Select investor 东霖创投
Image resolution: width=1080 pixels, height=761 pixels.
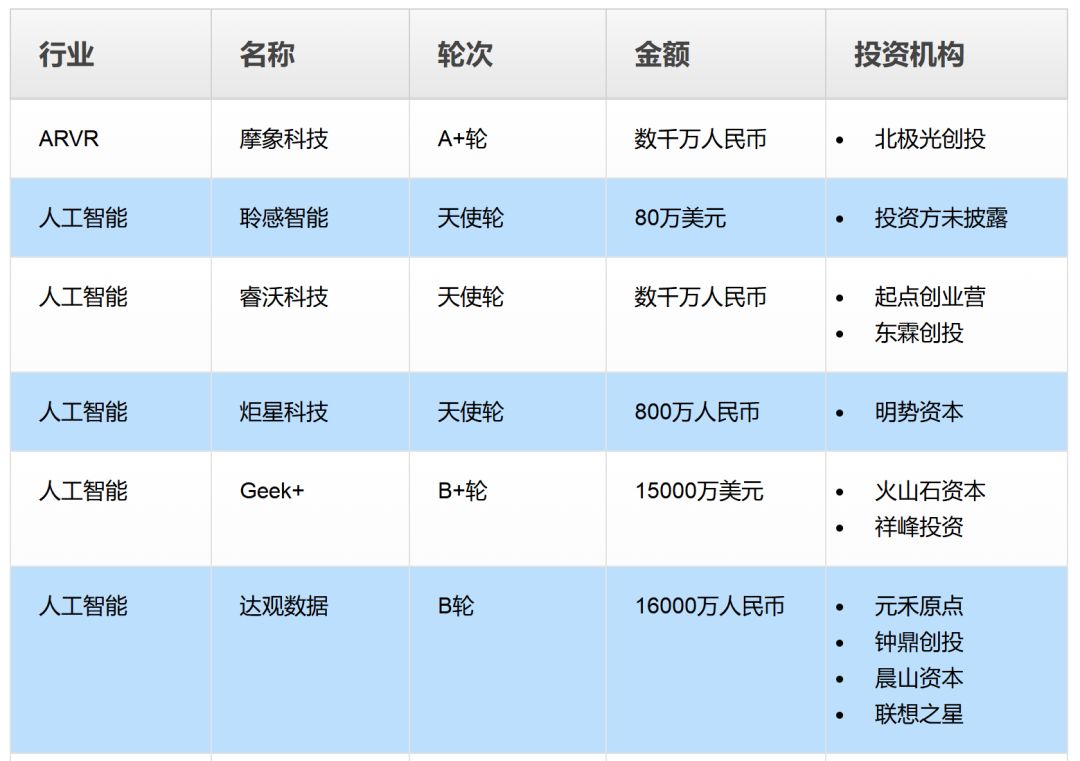pyautogui.click(x=919, y=333)
